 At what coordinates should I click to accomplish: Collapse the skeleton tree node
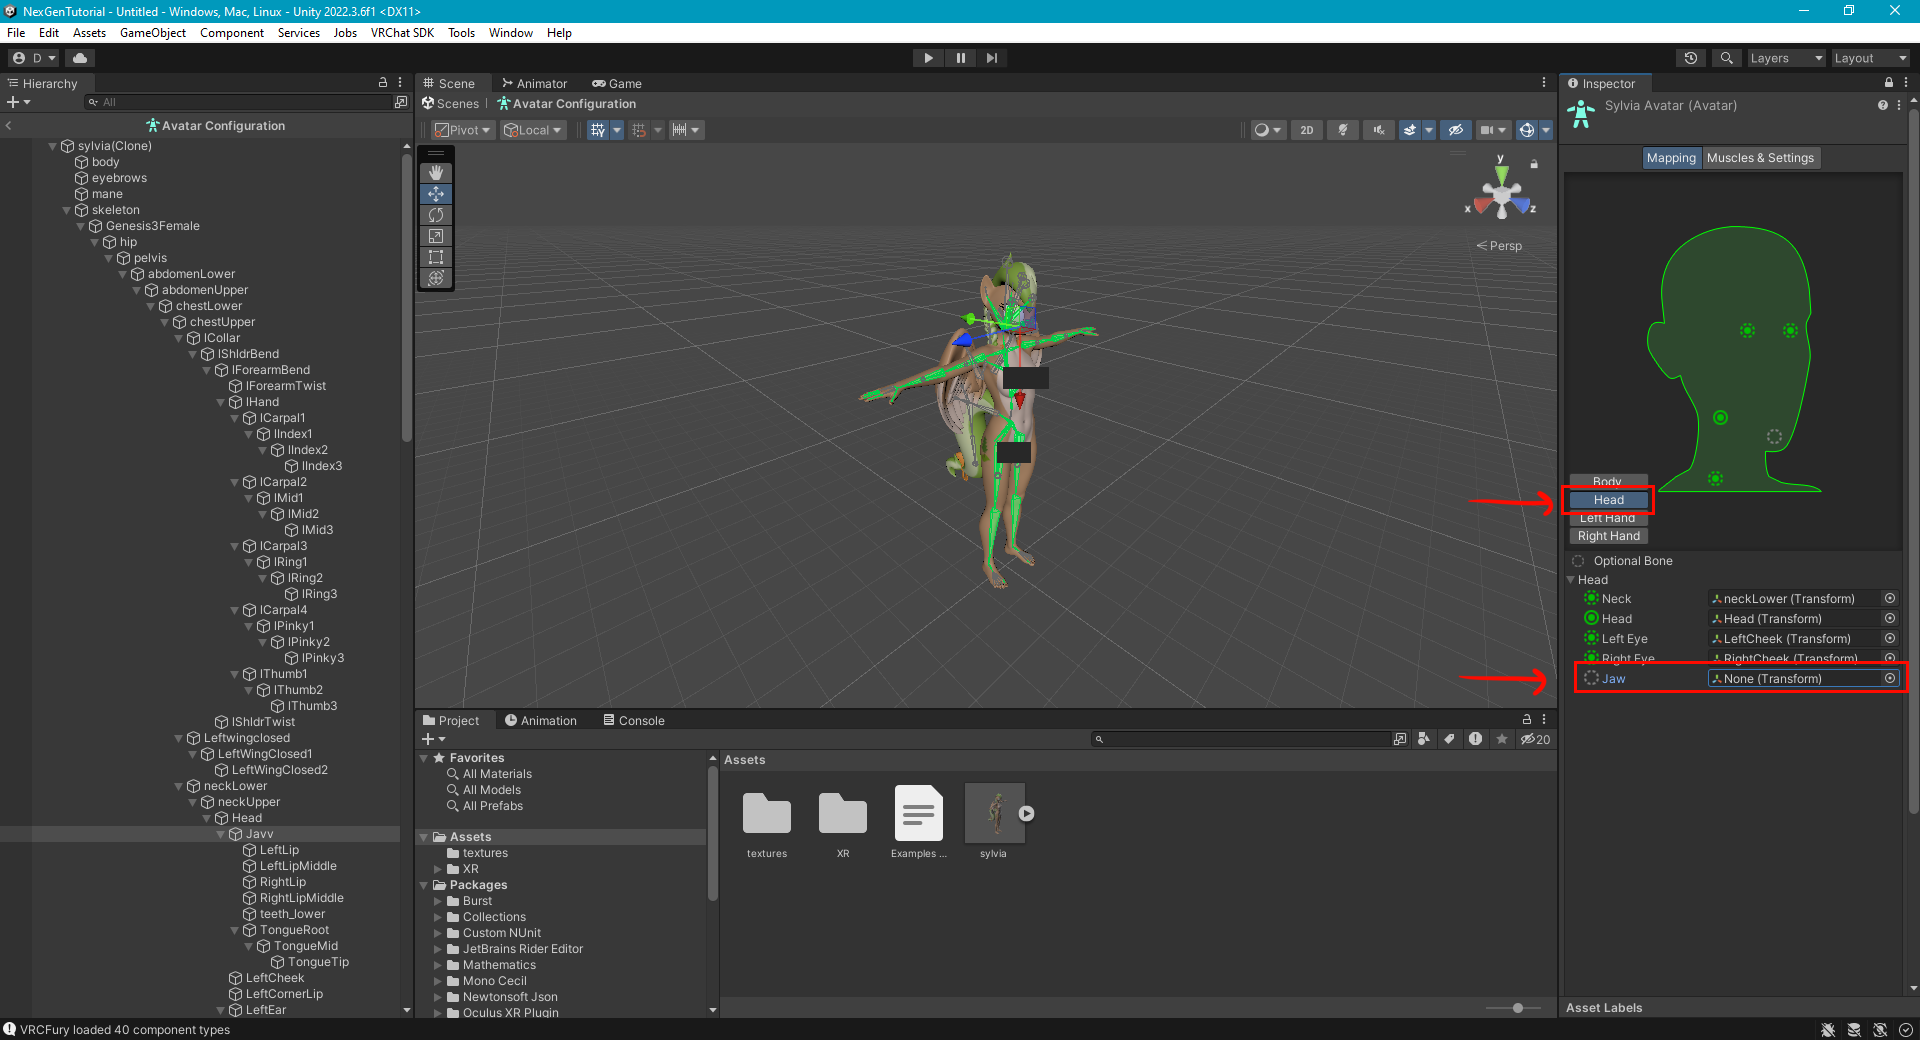[x=67, y=210]
